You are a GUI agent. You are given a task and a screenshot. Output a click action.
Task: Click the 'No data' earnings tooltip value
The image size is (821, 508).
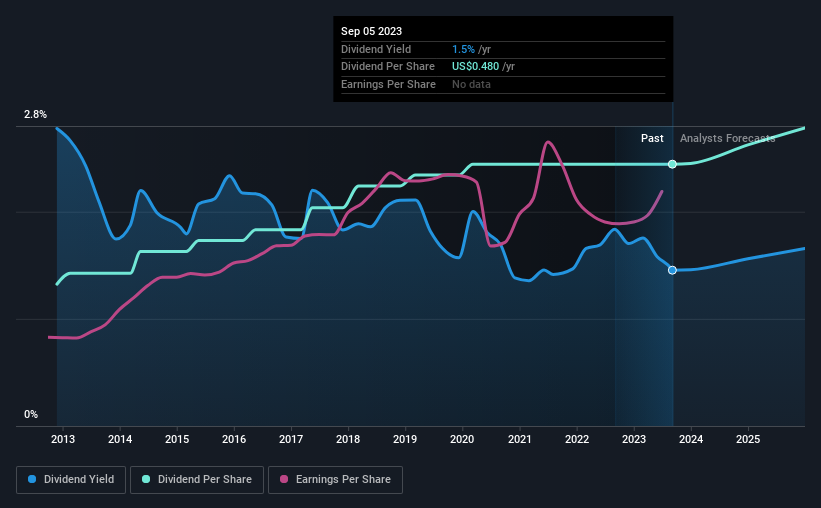(471, 84)
